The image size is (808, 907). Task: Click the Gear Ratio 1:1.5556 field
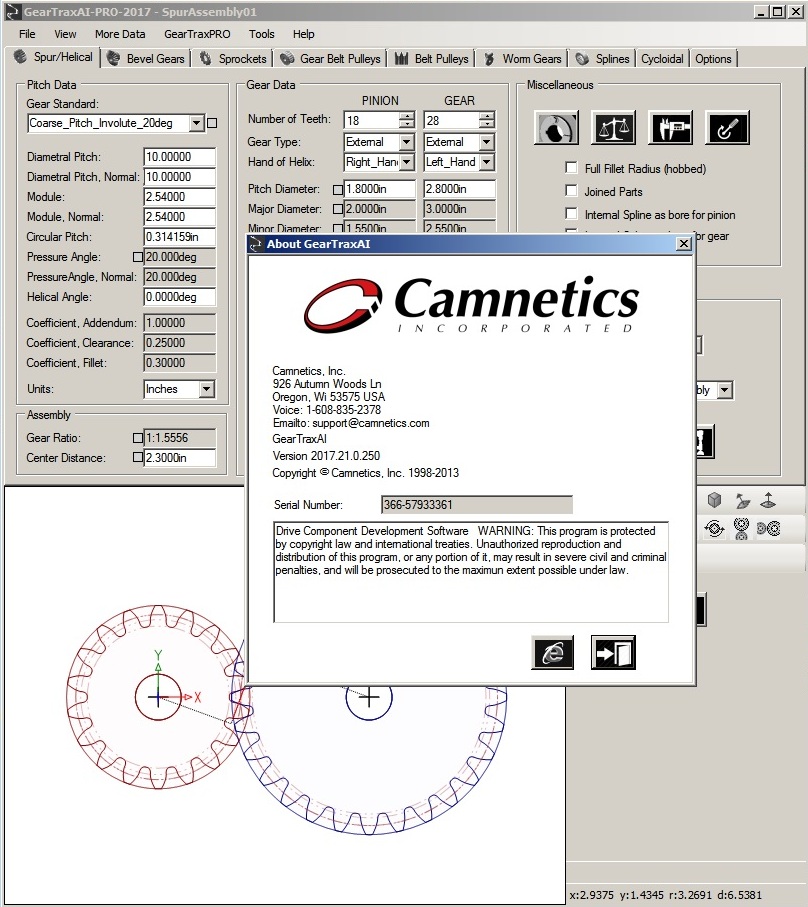[179, 438]
